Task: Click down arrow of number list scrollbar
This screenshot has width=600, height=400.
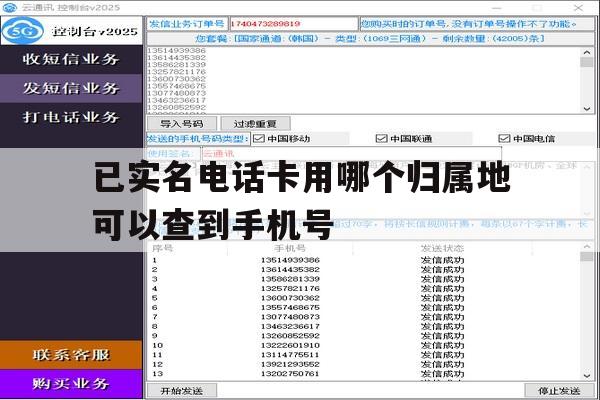Action: coord(587,109)
